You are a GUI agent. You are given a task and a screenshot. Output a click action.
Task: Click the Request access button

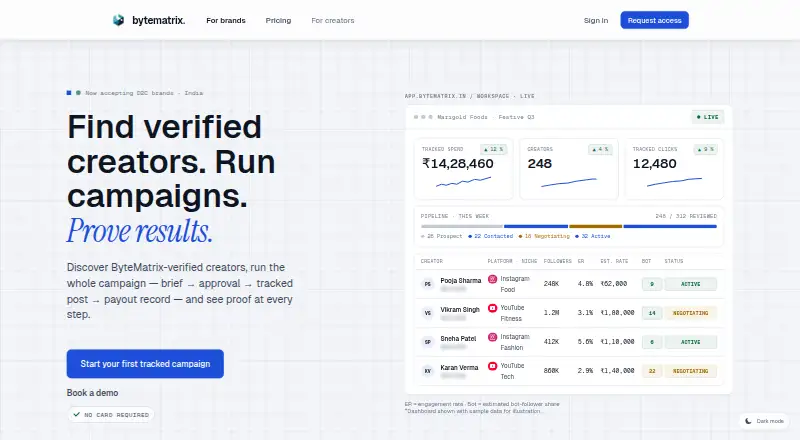[x=655, y=20]
